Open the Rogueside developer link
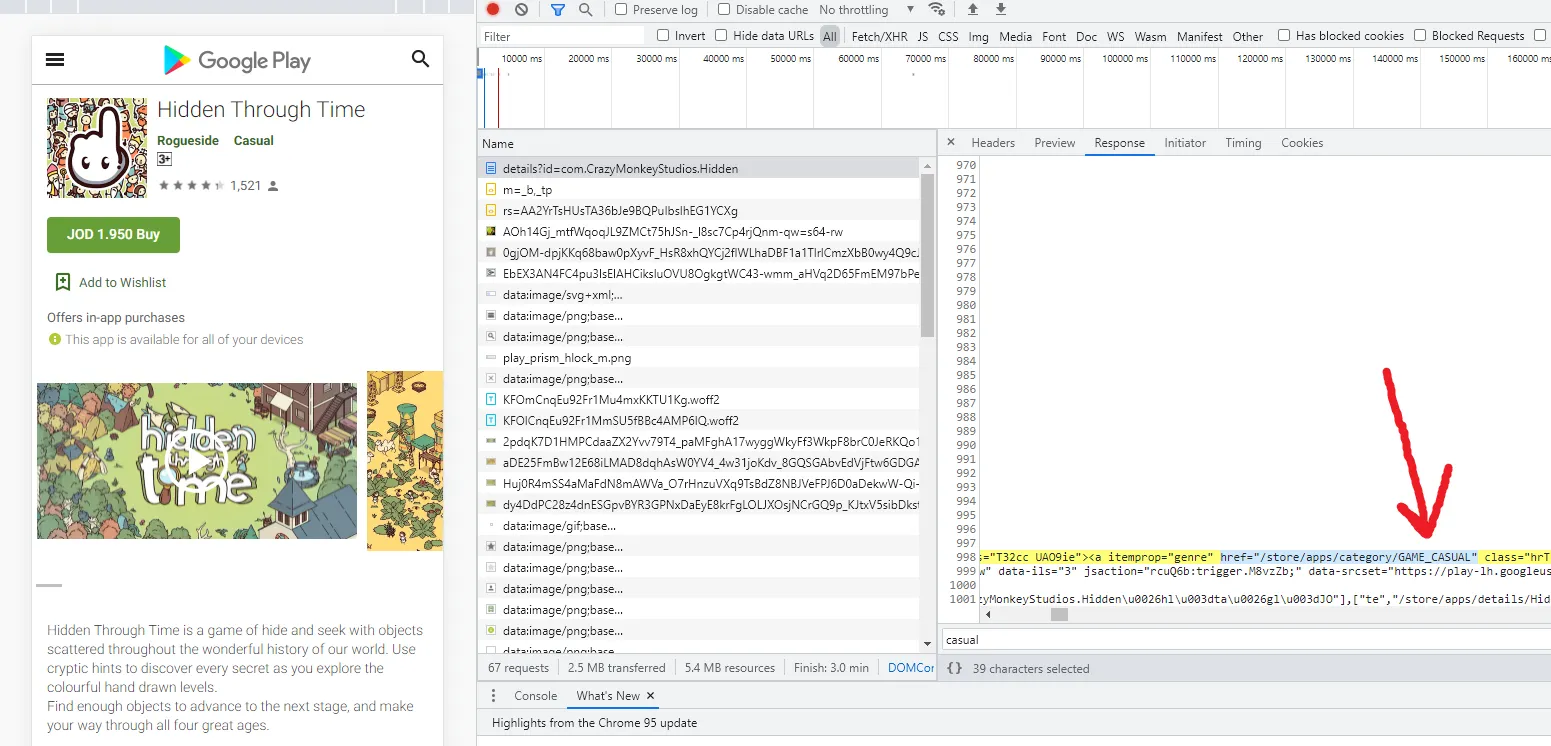Viewport: 1551px width, 746px height. pyautogui.click(x=188, y=141)
